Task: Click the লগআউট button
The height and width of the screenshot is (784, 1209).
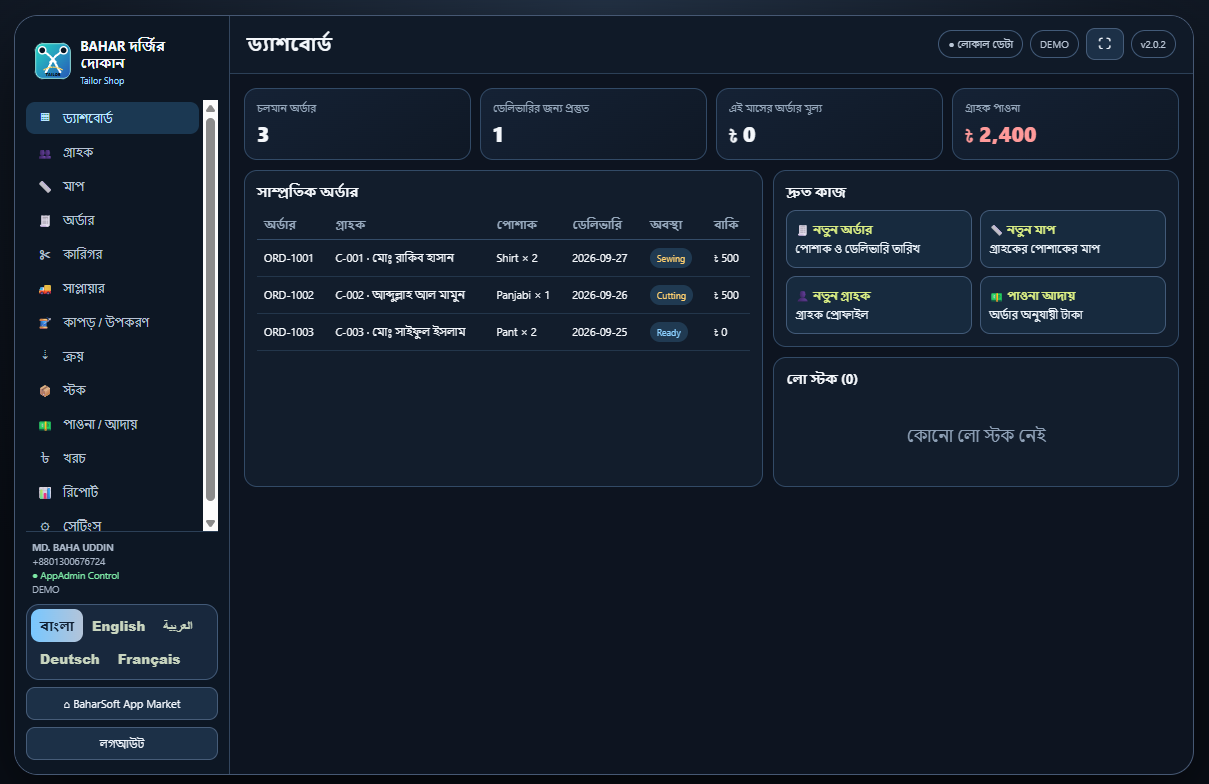Action: click(122, 744)
